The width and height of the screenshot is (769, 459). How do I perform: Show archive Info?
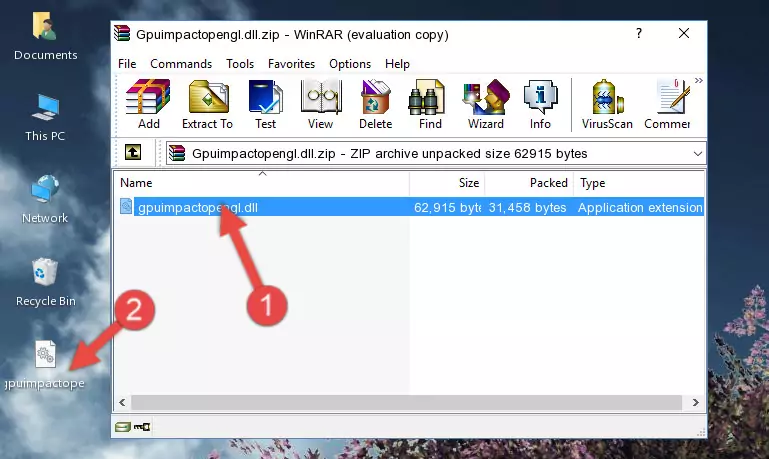540,104
